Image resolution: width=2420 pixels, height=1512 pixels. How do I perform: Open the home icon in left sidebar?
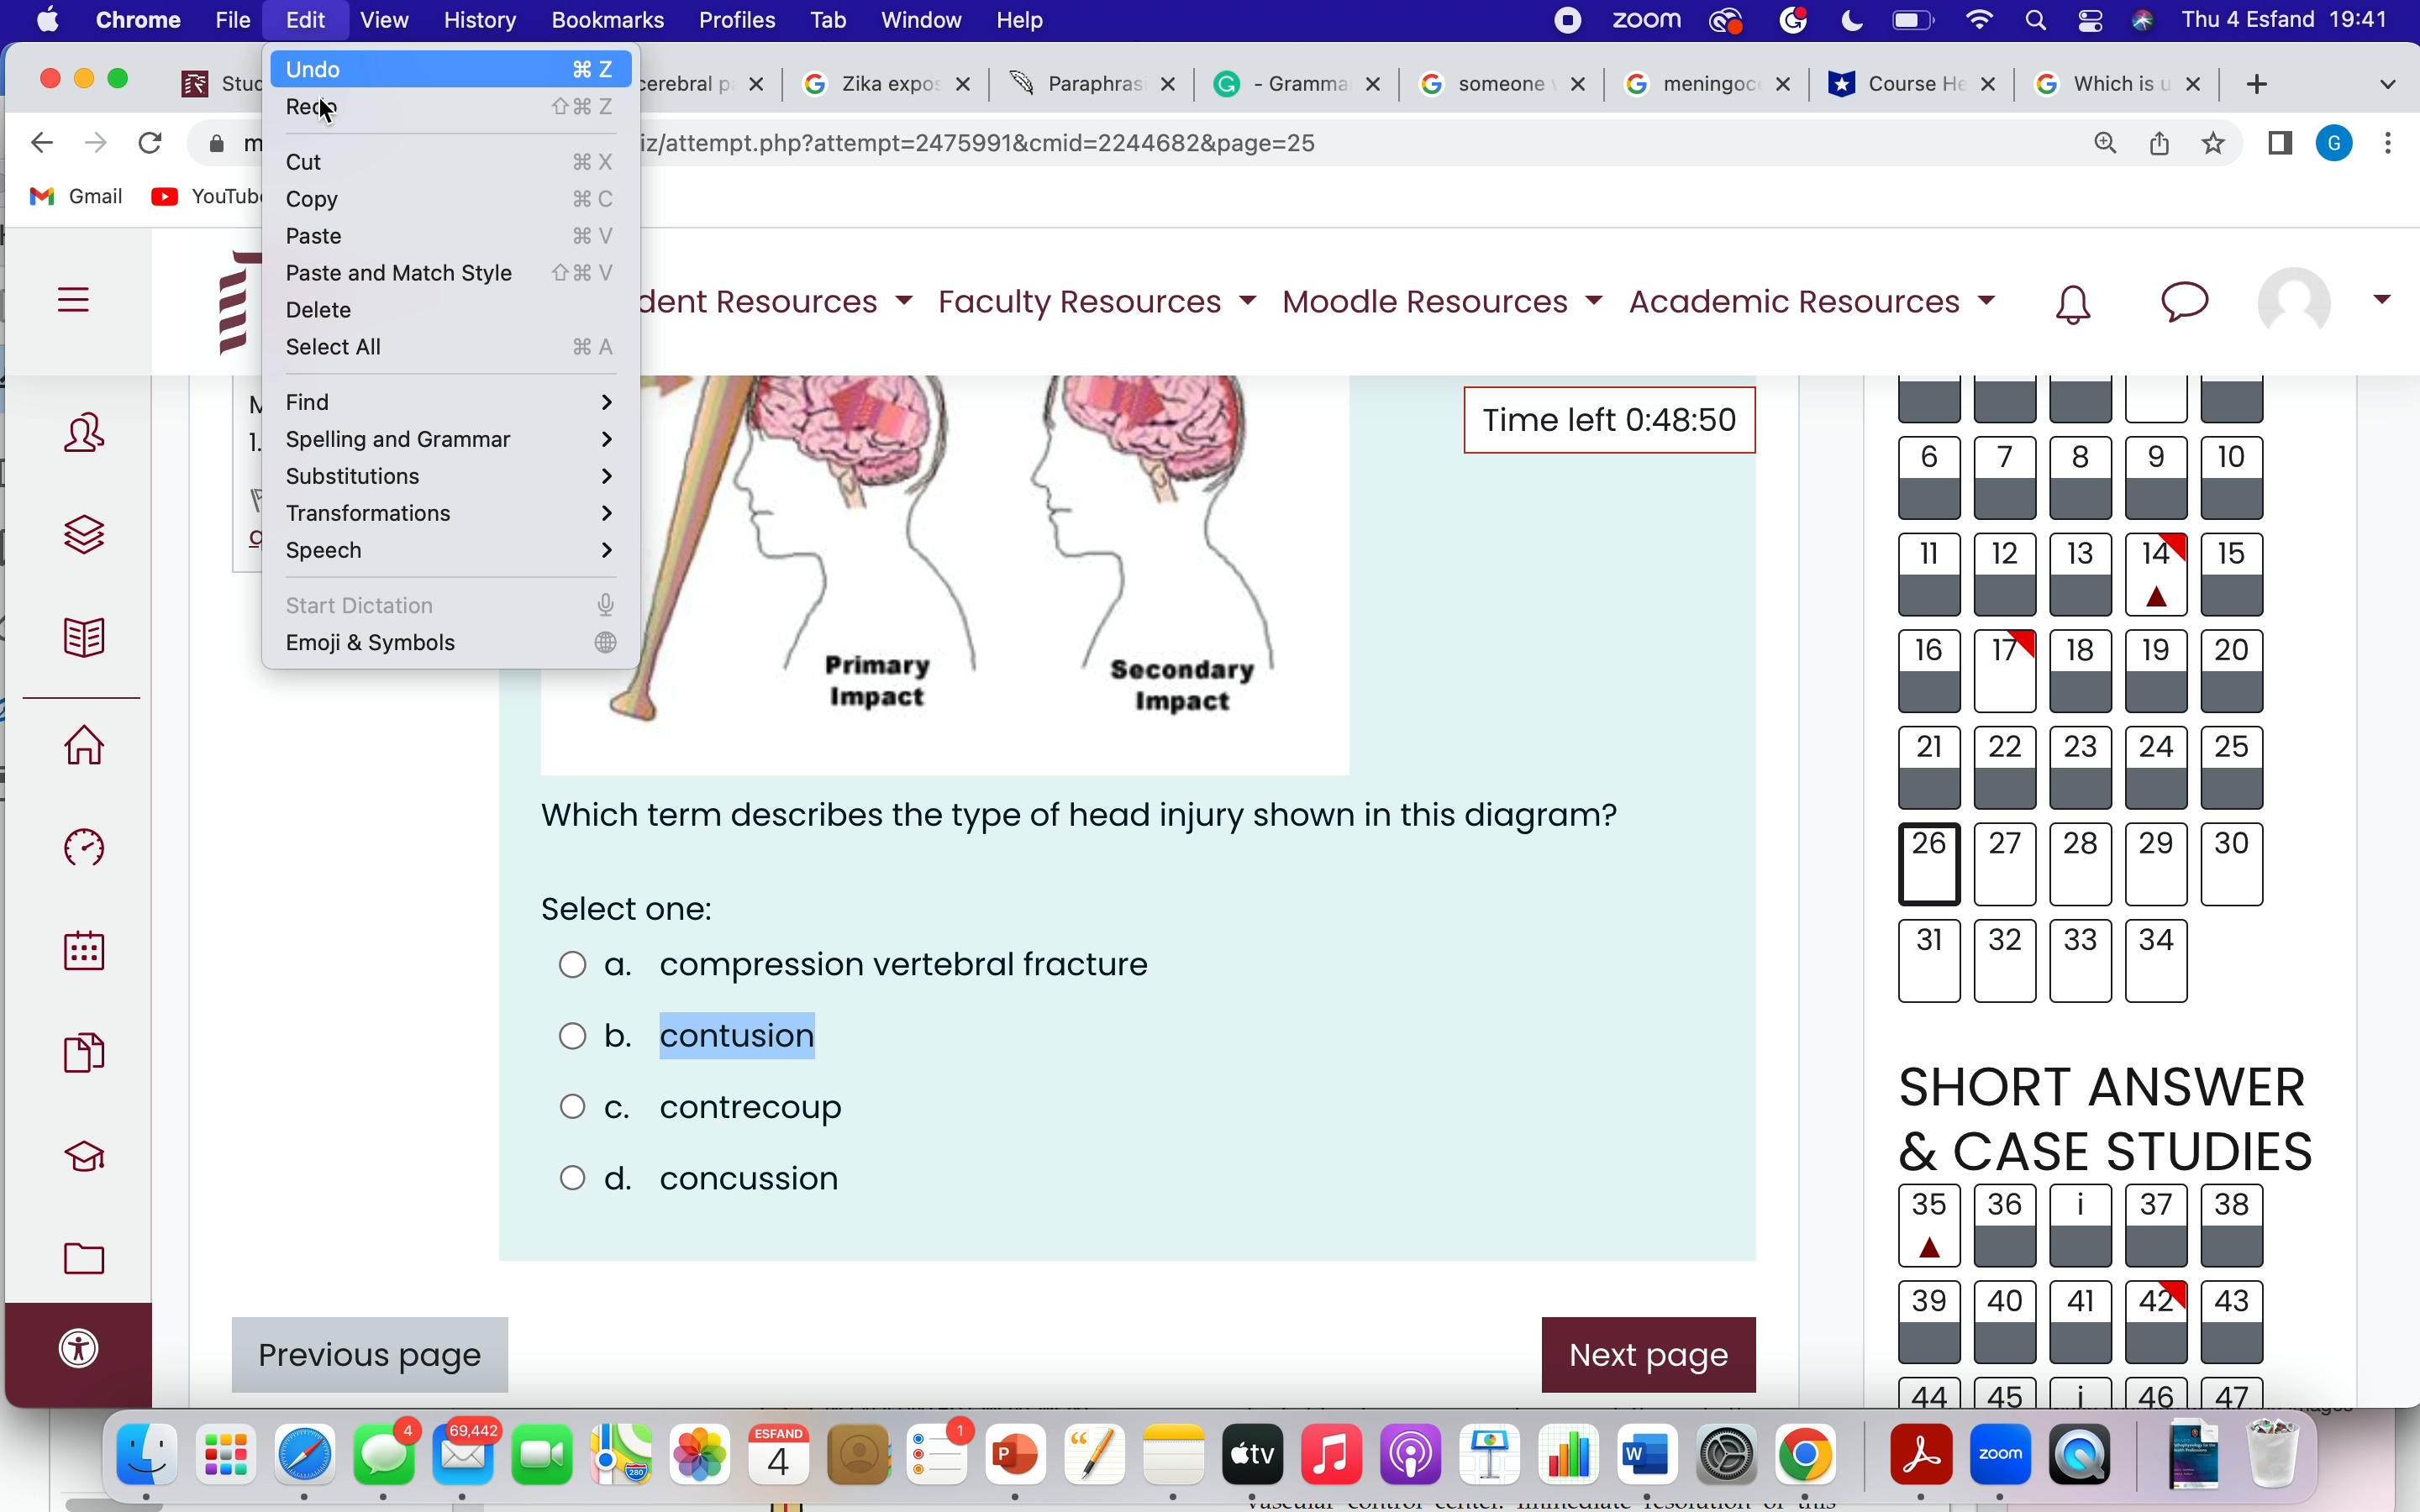coord(84,745)
